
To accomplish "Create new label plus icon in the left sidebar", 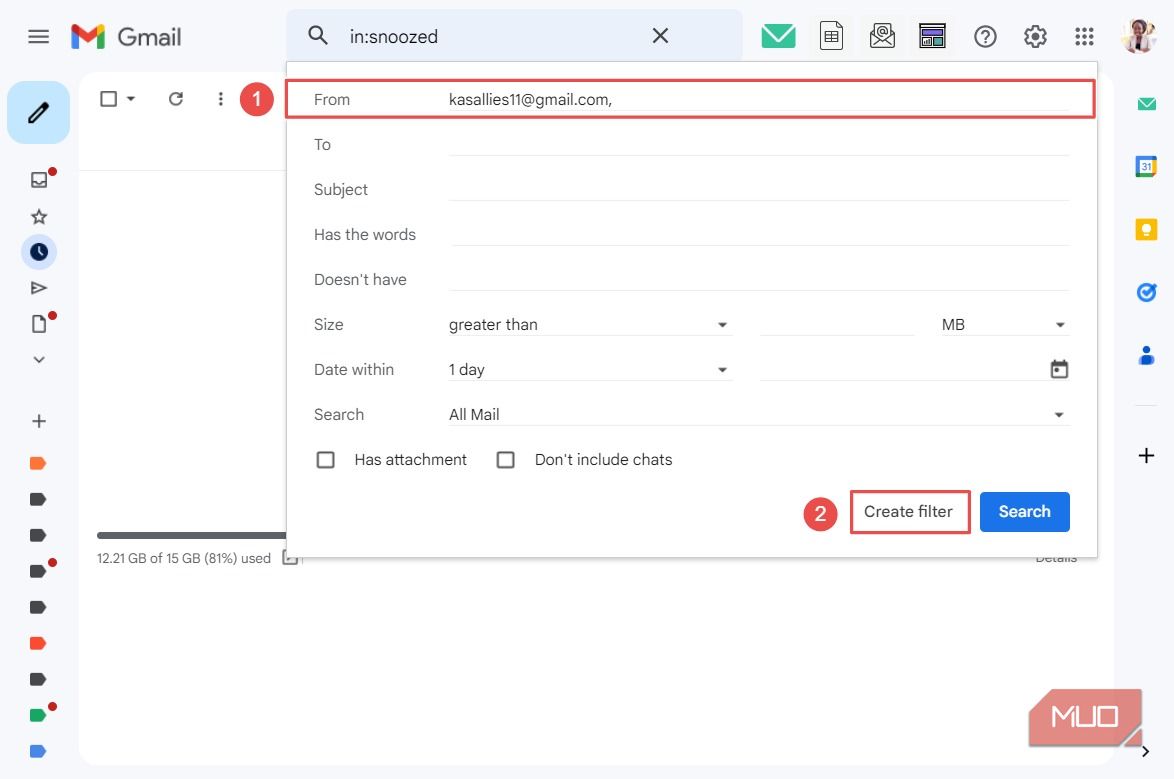I will pyautogui.click(x=39, y=421).
